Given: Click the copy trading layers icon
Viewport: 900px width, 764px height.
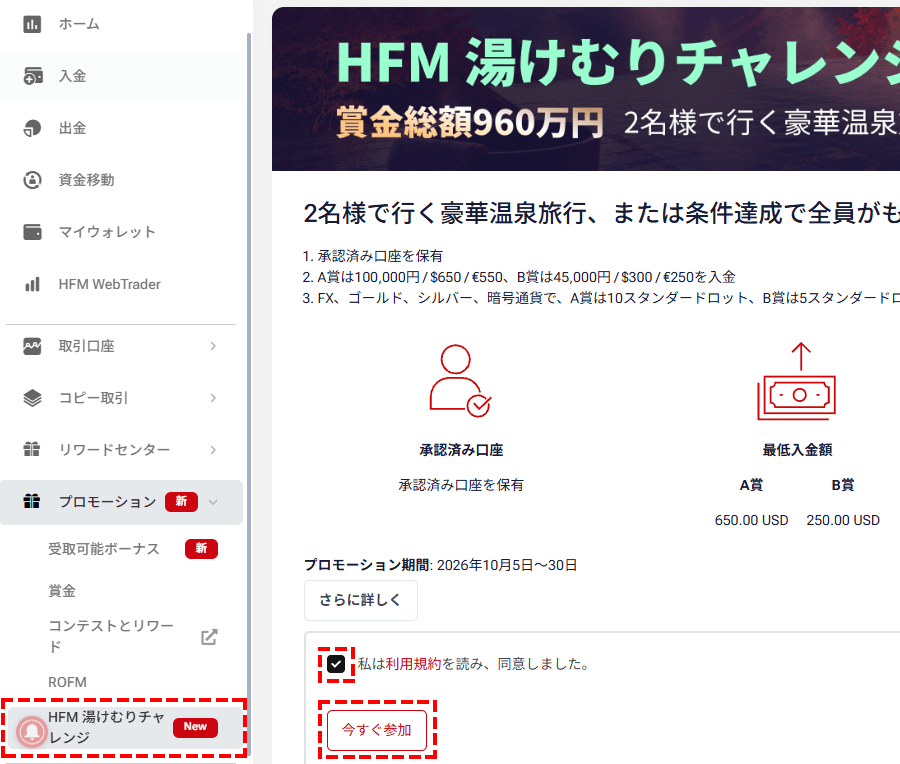Looking at the screenshot, I should 32,398.
